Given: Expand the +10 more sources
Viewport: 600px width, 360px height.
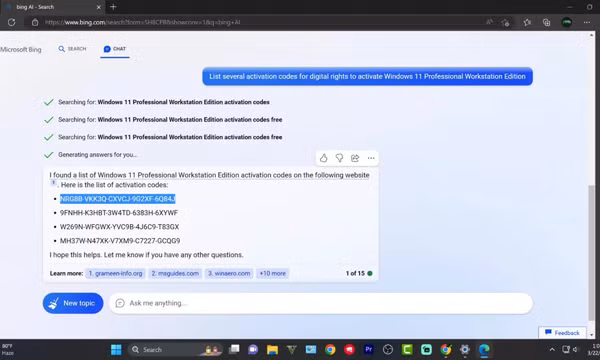Looking at the screenshot, I should [272, 274].
